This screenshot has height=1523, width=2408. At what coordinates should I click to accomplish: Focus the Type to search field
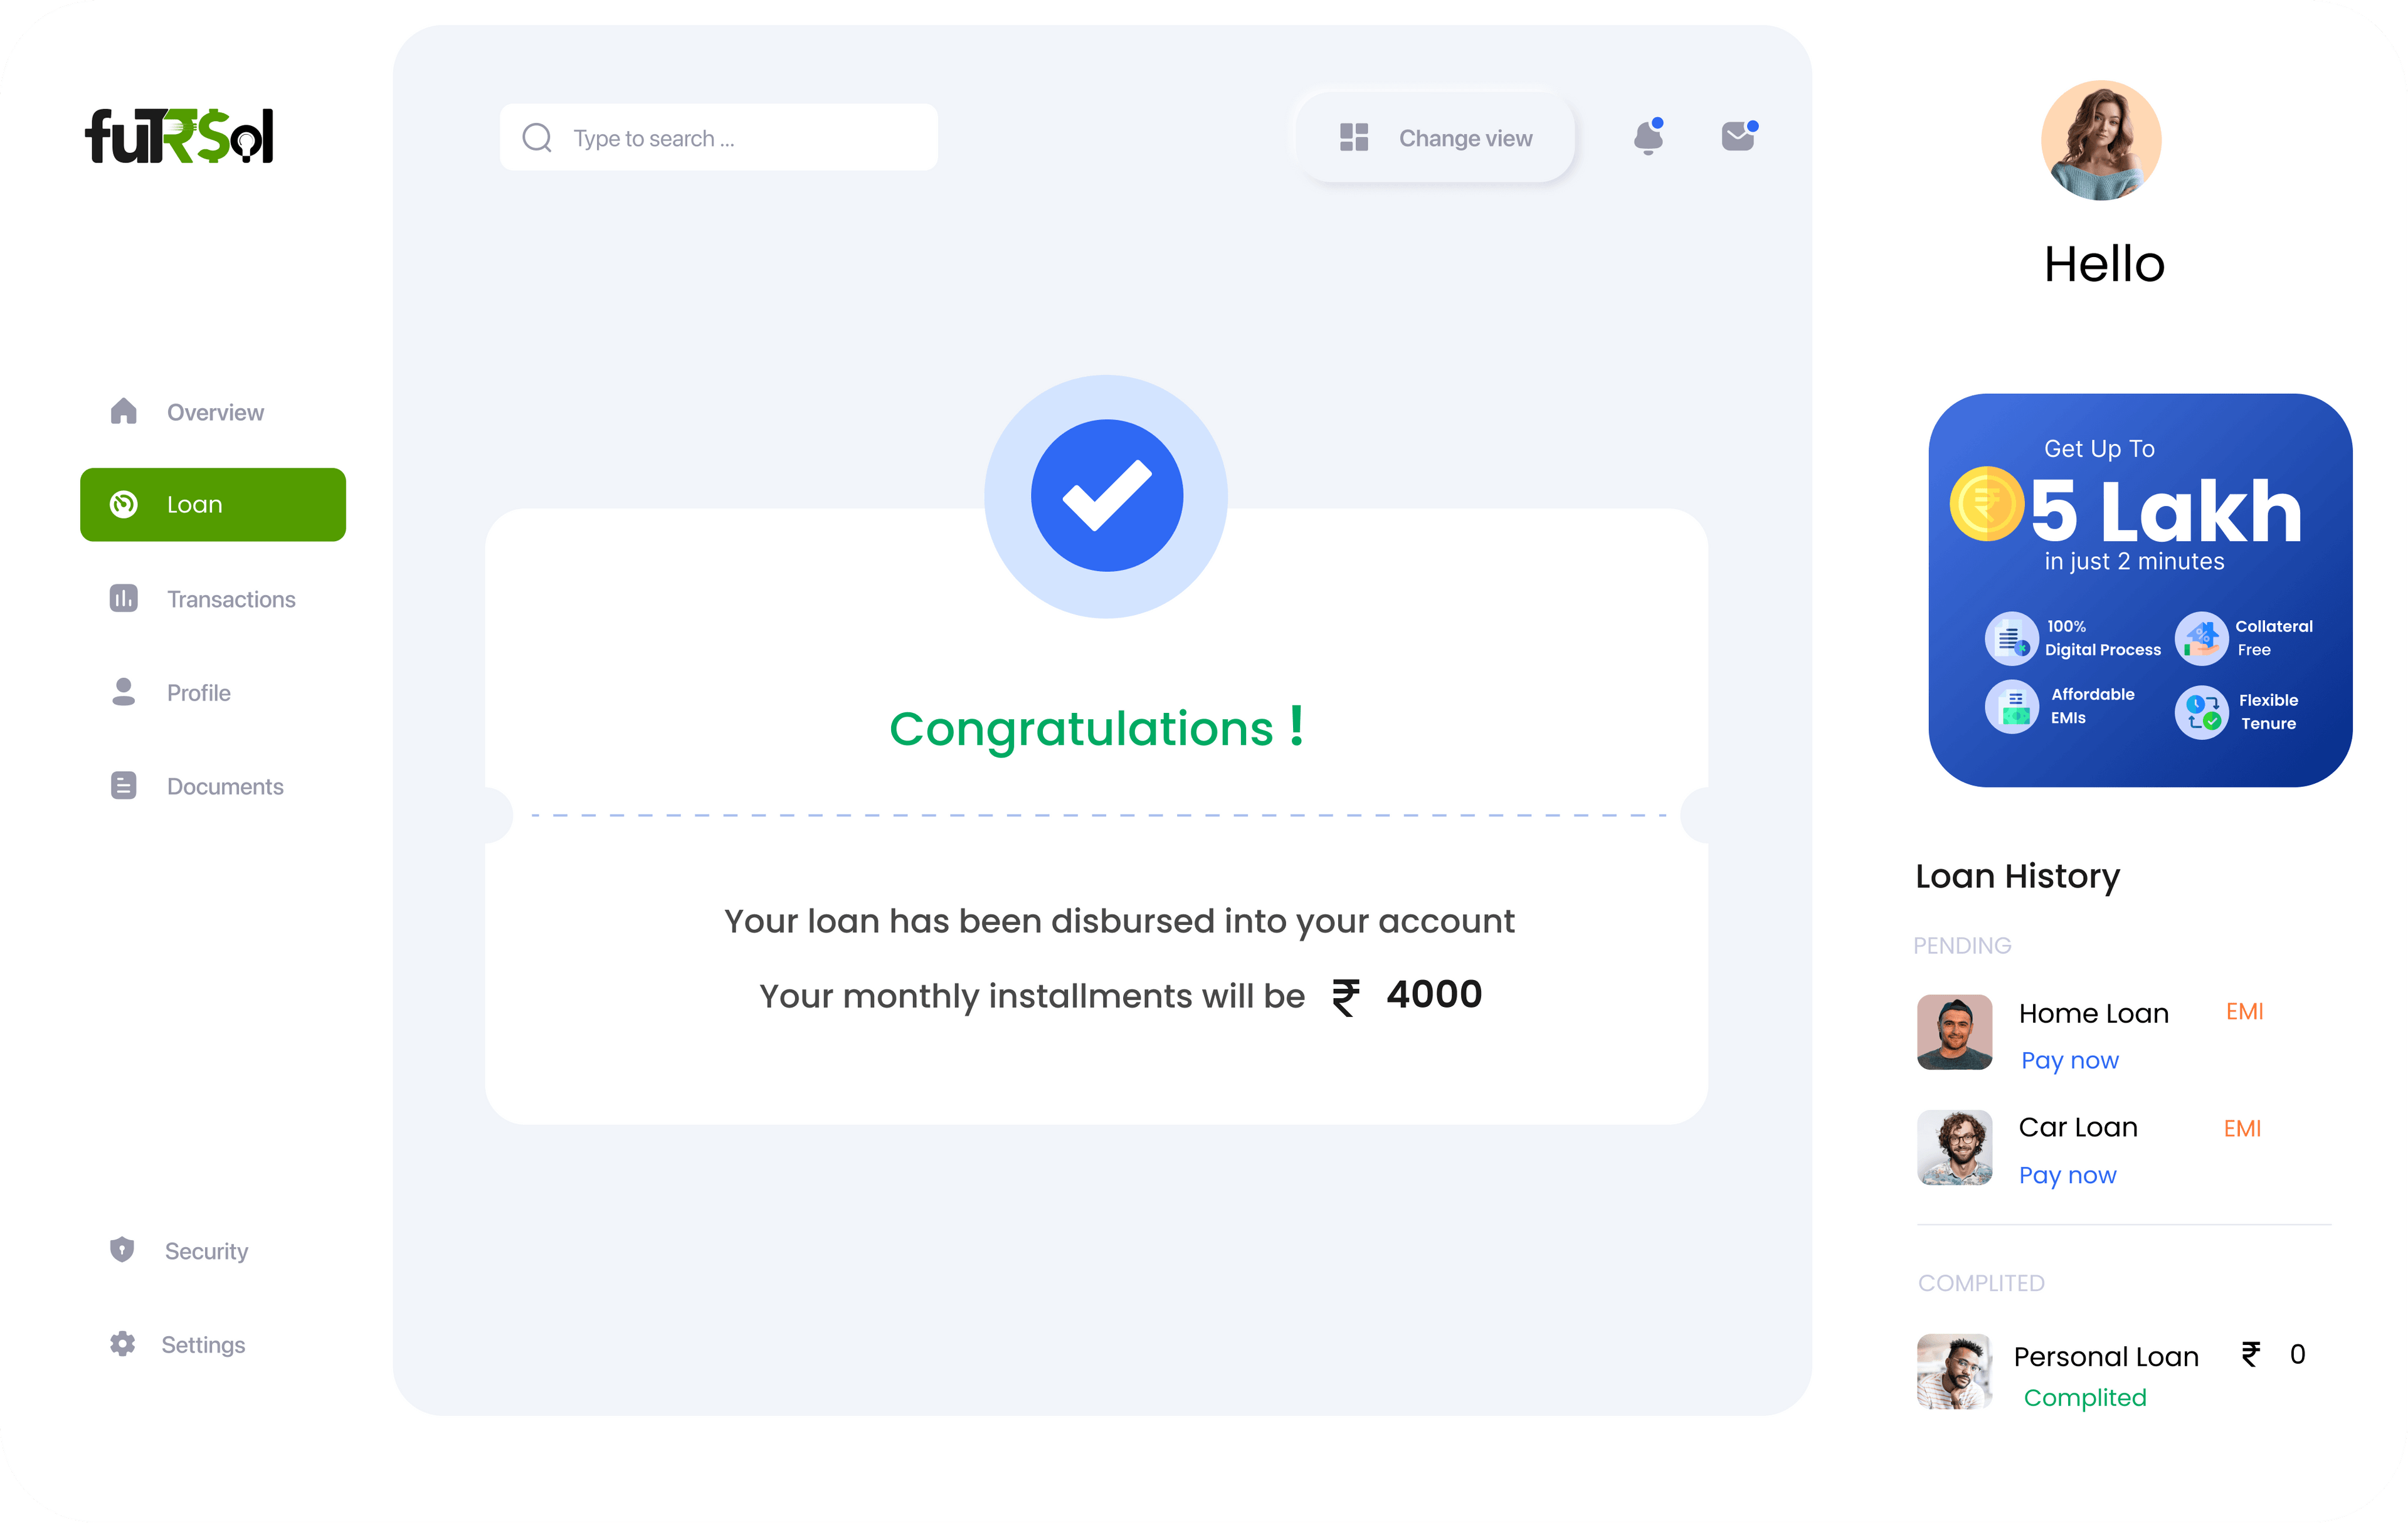coord(719,137)
